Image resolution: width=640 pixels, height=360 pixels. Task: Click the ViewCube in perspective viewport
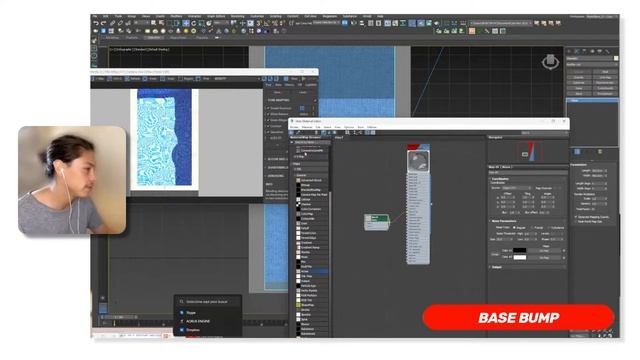coord(550,62)
